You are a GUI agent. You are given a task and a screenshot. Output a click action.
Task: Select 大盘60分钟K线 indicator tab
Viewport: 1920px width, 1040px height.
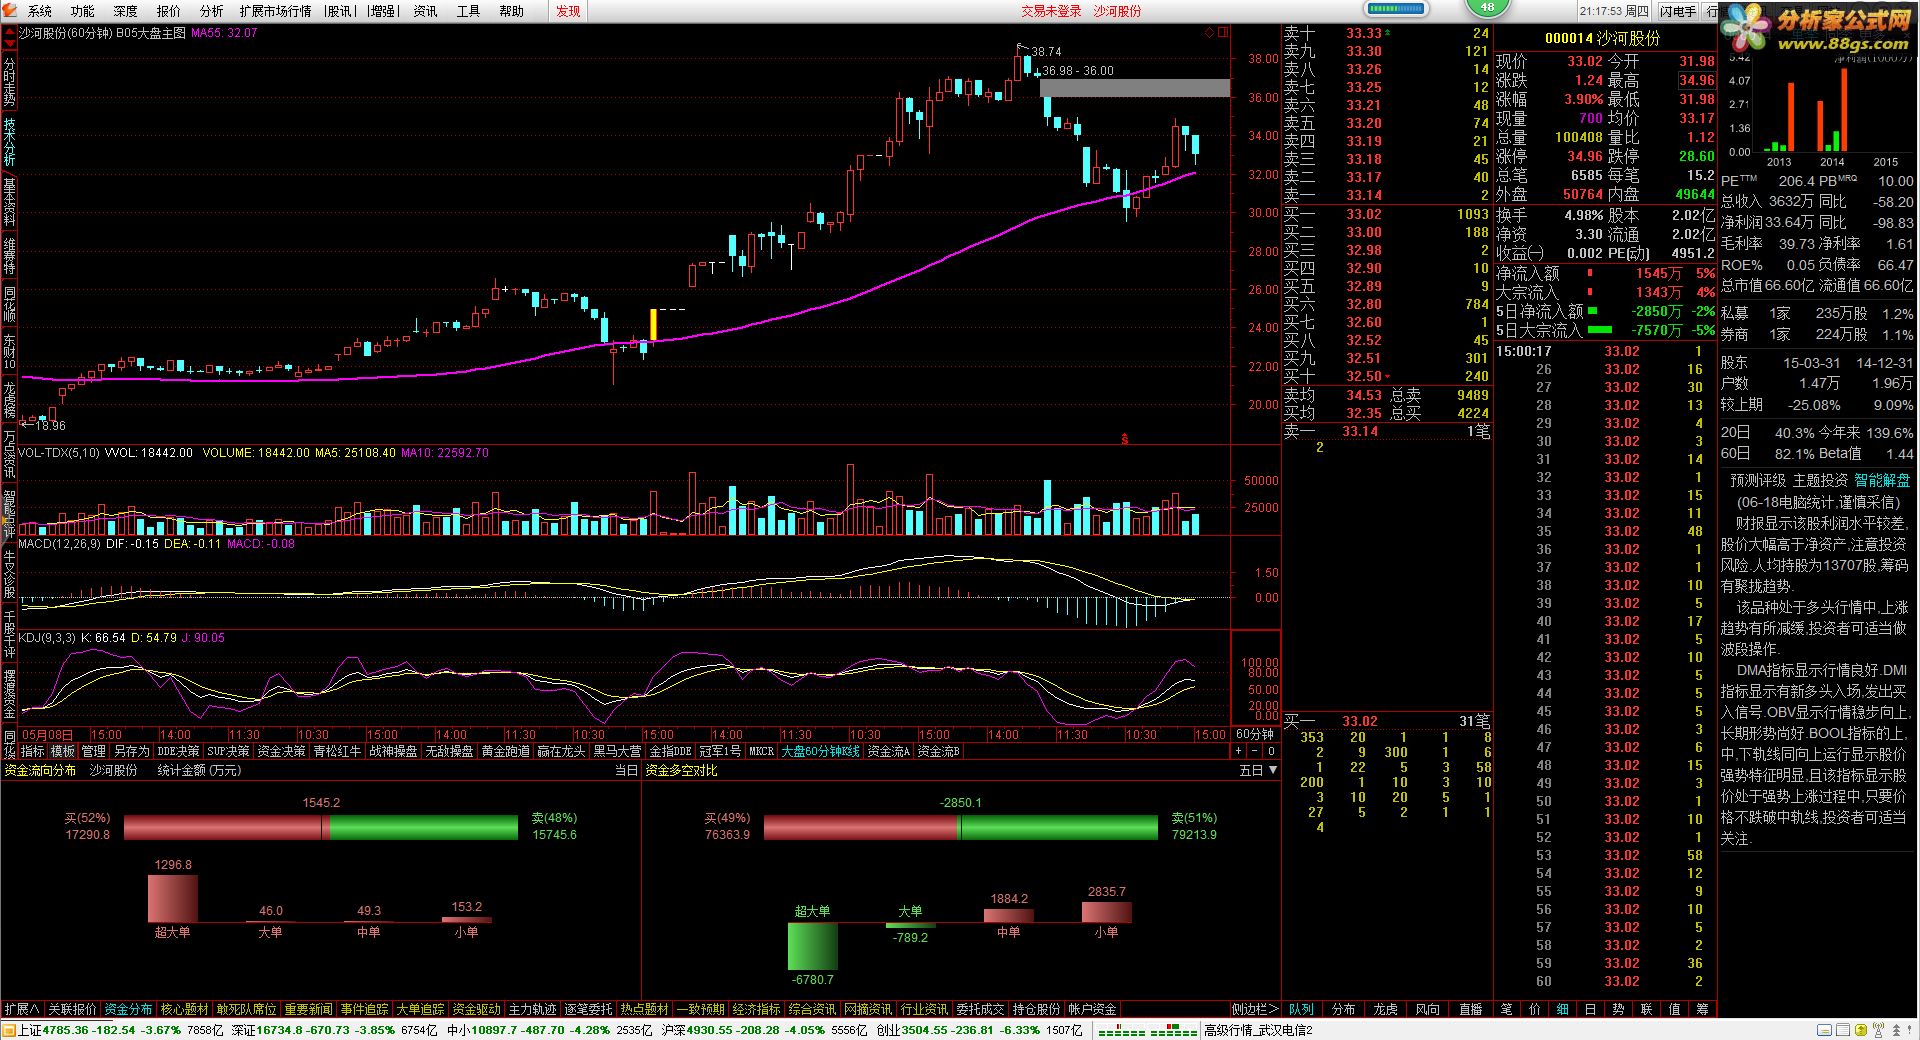(820, 751)
